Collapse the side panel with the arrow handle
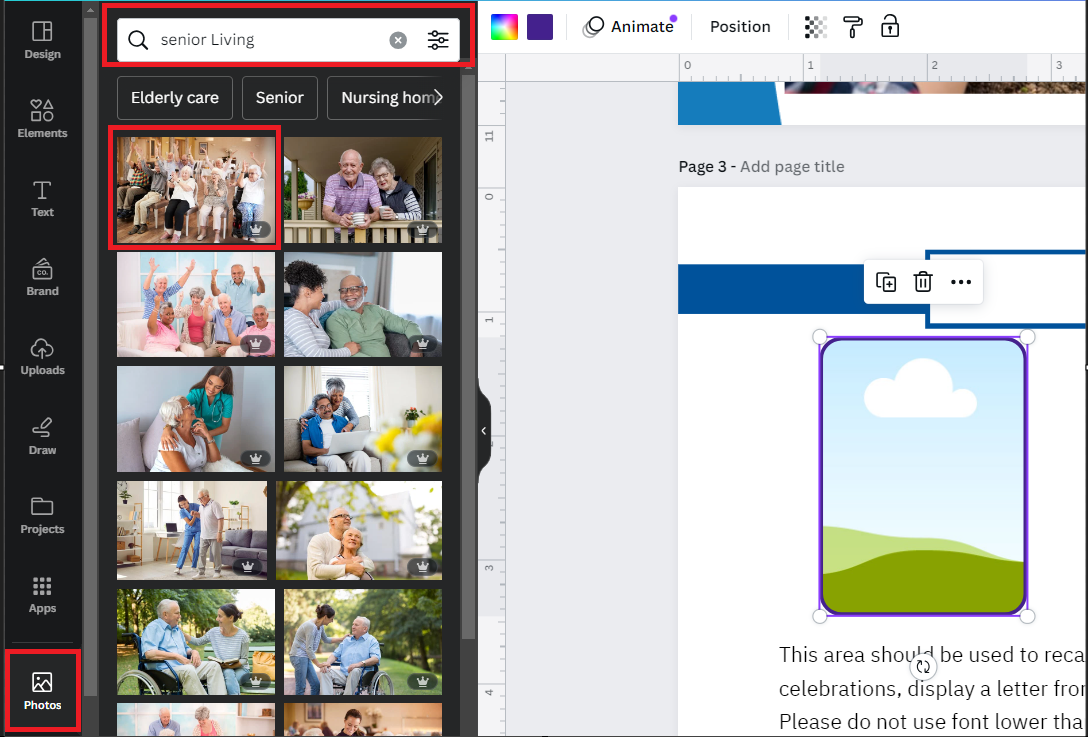 point(484,431)
